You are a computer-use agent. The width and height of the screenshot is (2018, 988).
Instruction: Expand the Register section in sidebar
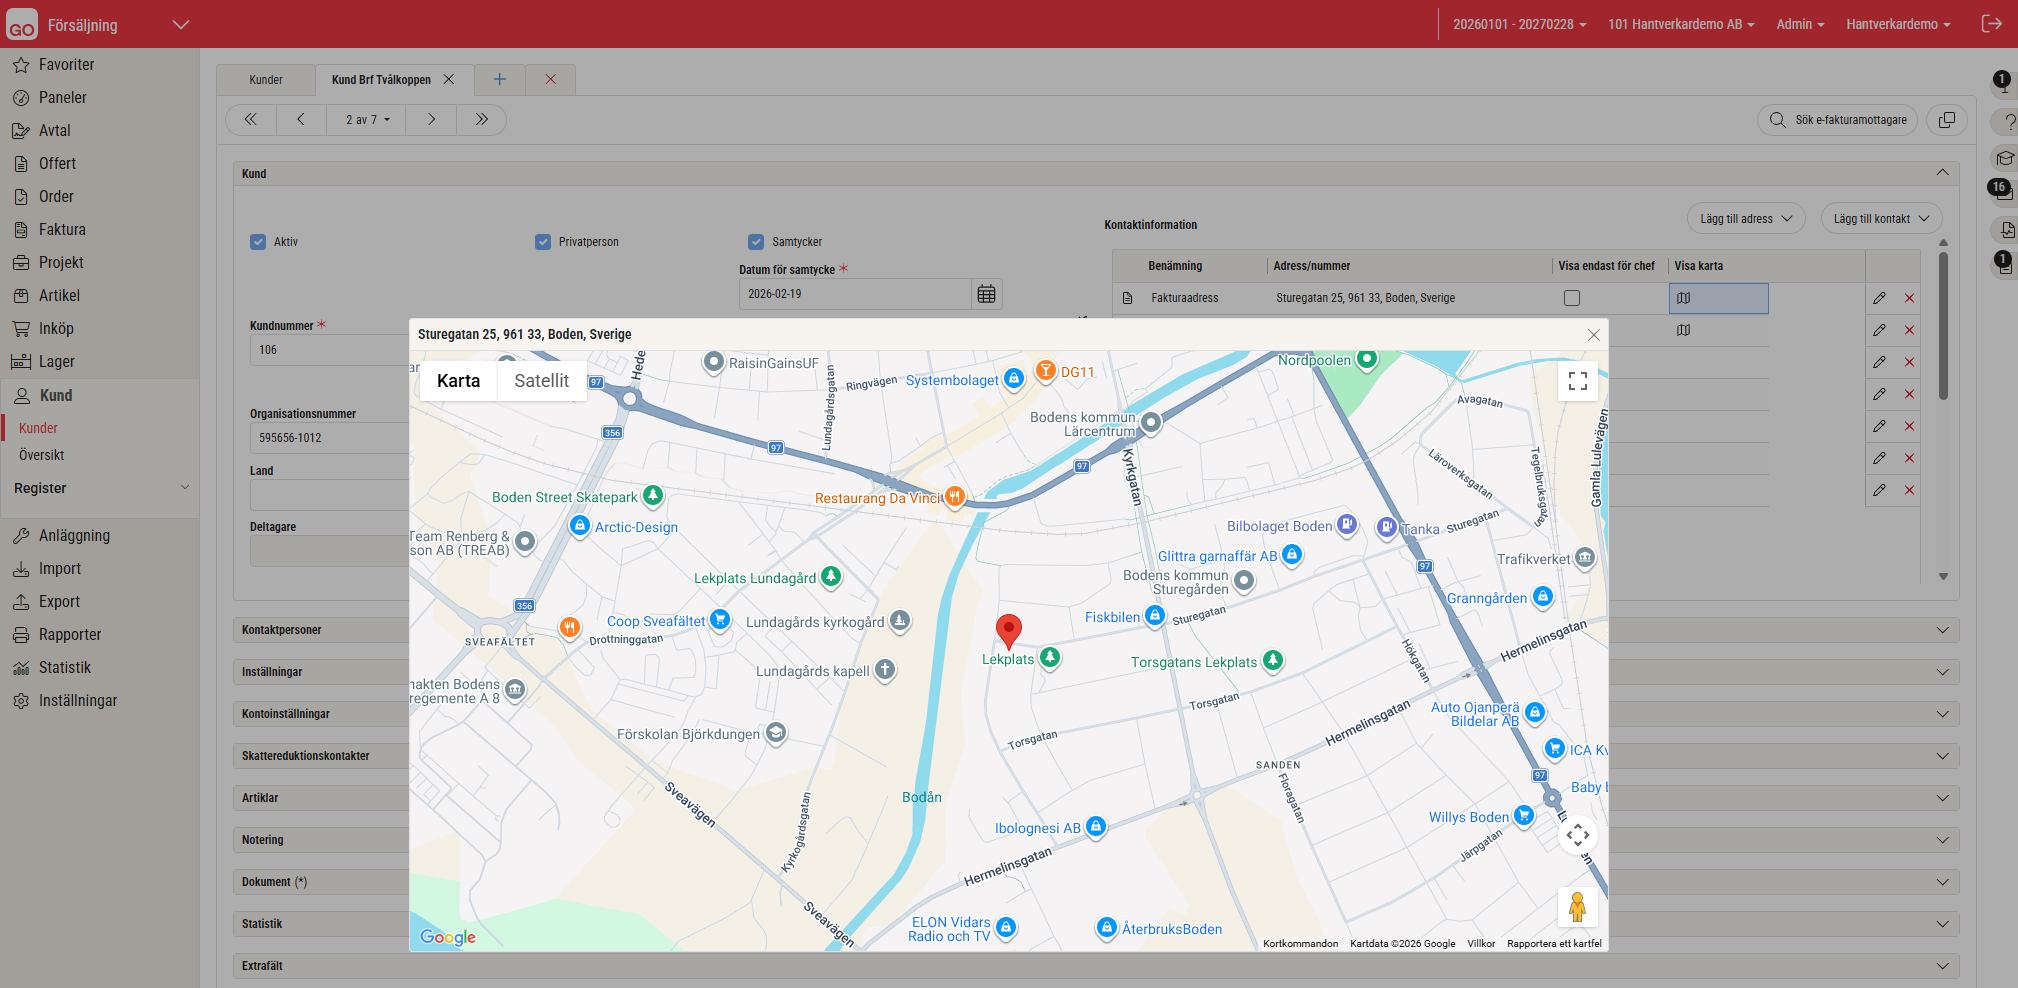click(100, 488)
